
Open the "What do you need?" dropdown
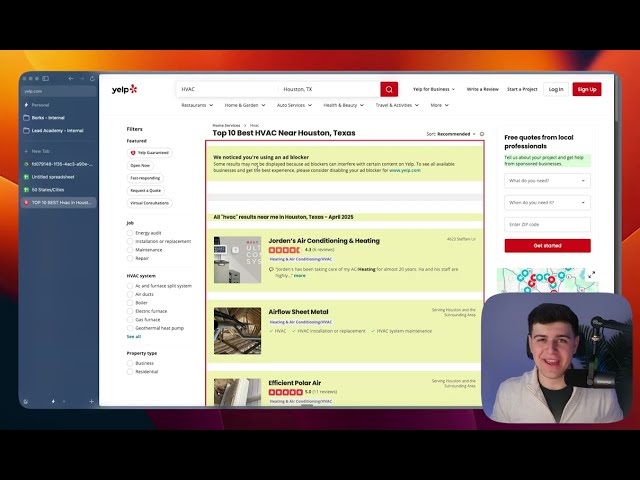click(546, 181)
